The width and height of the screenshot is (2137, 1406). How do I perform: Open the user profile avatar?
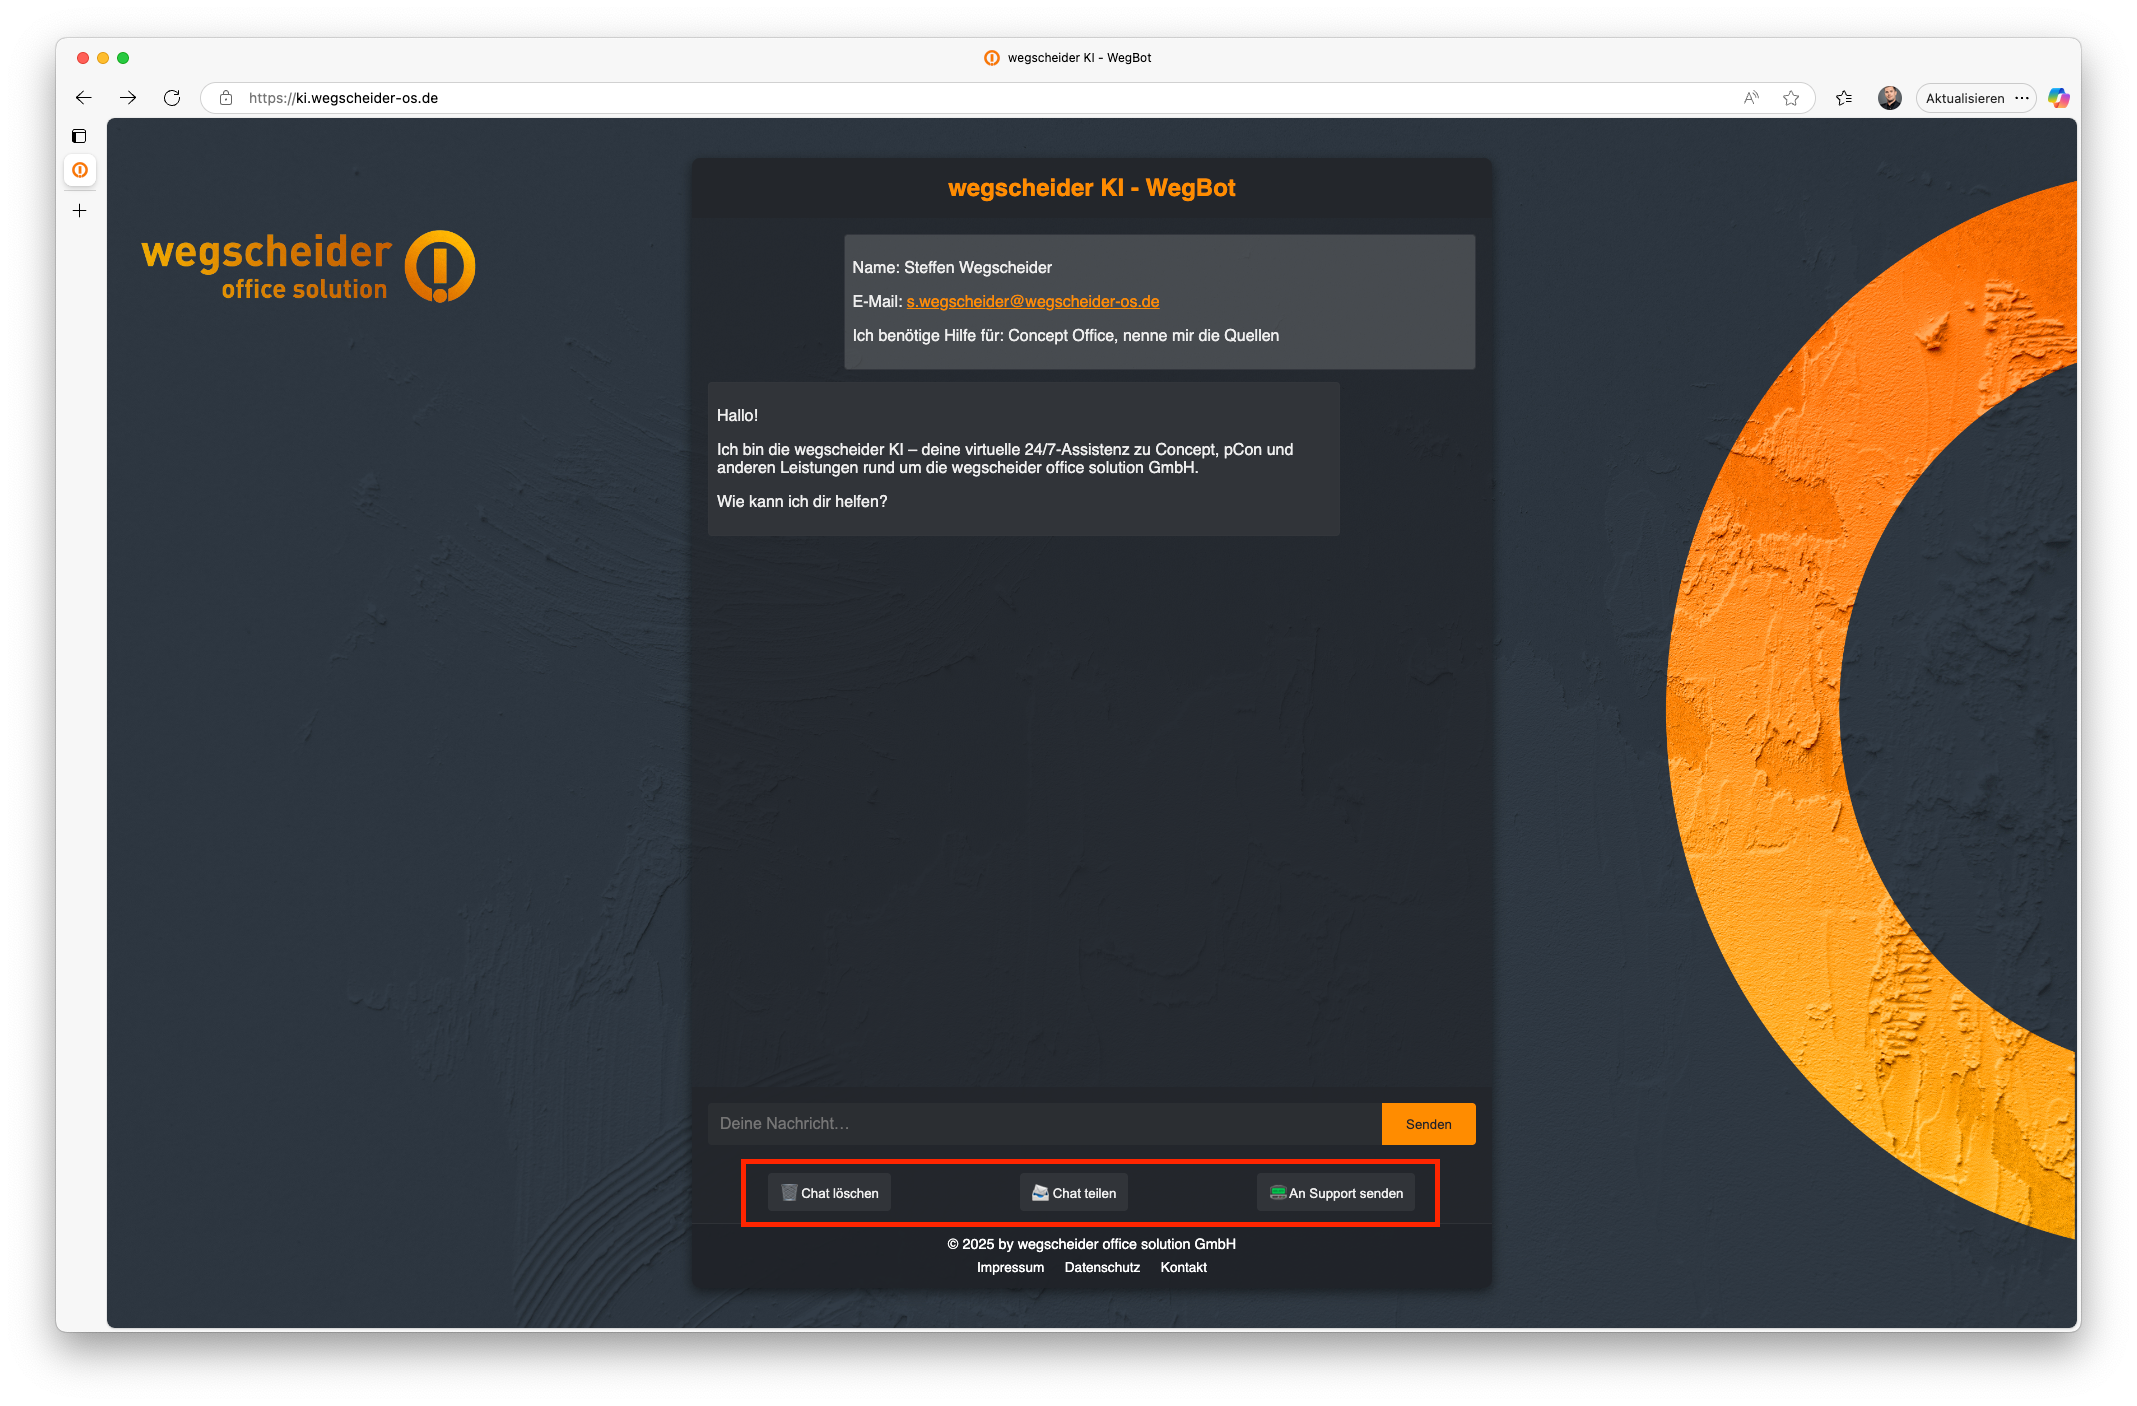1889,98
